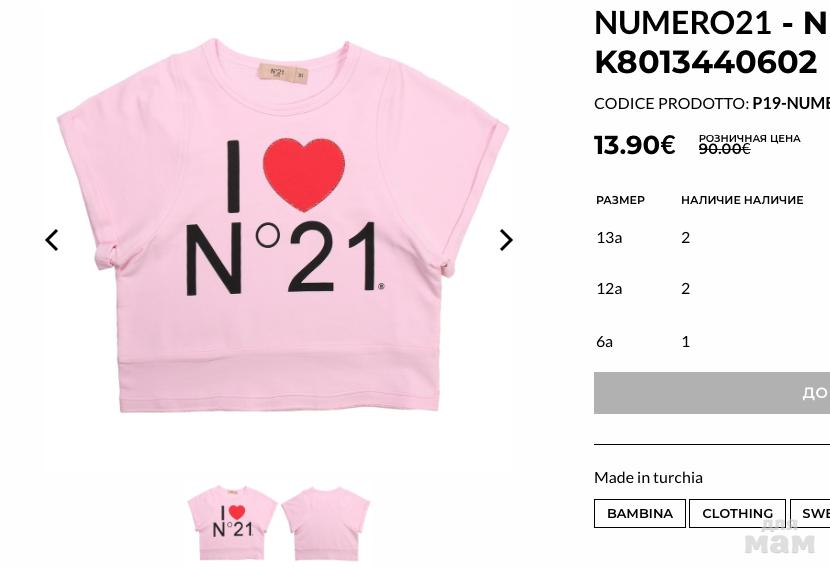Choose size 12a
The image size is (830, 568).
point(609,288)
